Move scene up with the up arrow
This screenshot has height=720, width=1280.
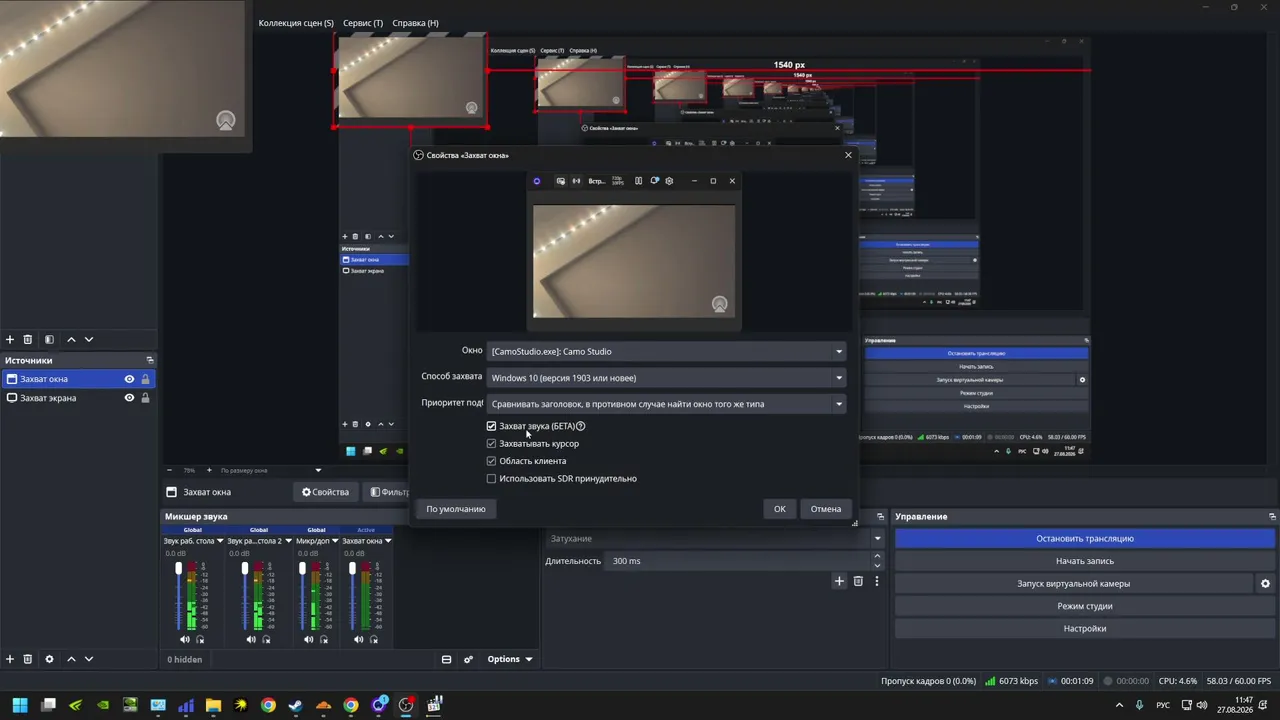[71, 340]
